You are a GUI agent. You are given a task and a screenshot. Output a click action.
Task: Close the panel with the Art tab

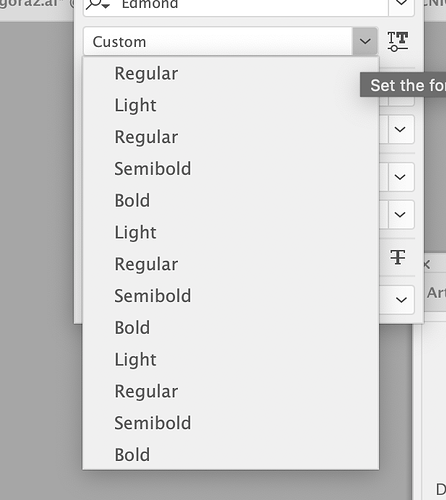click(x=426, y=265)
